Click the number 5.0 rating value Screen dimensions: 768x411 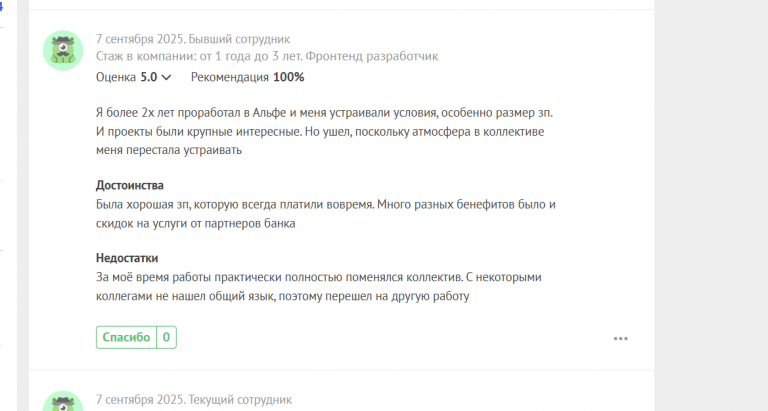point(149,77)
